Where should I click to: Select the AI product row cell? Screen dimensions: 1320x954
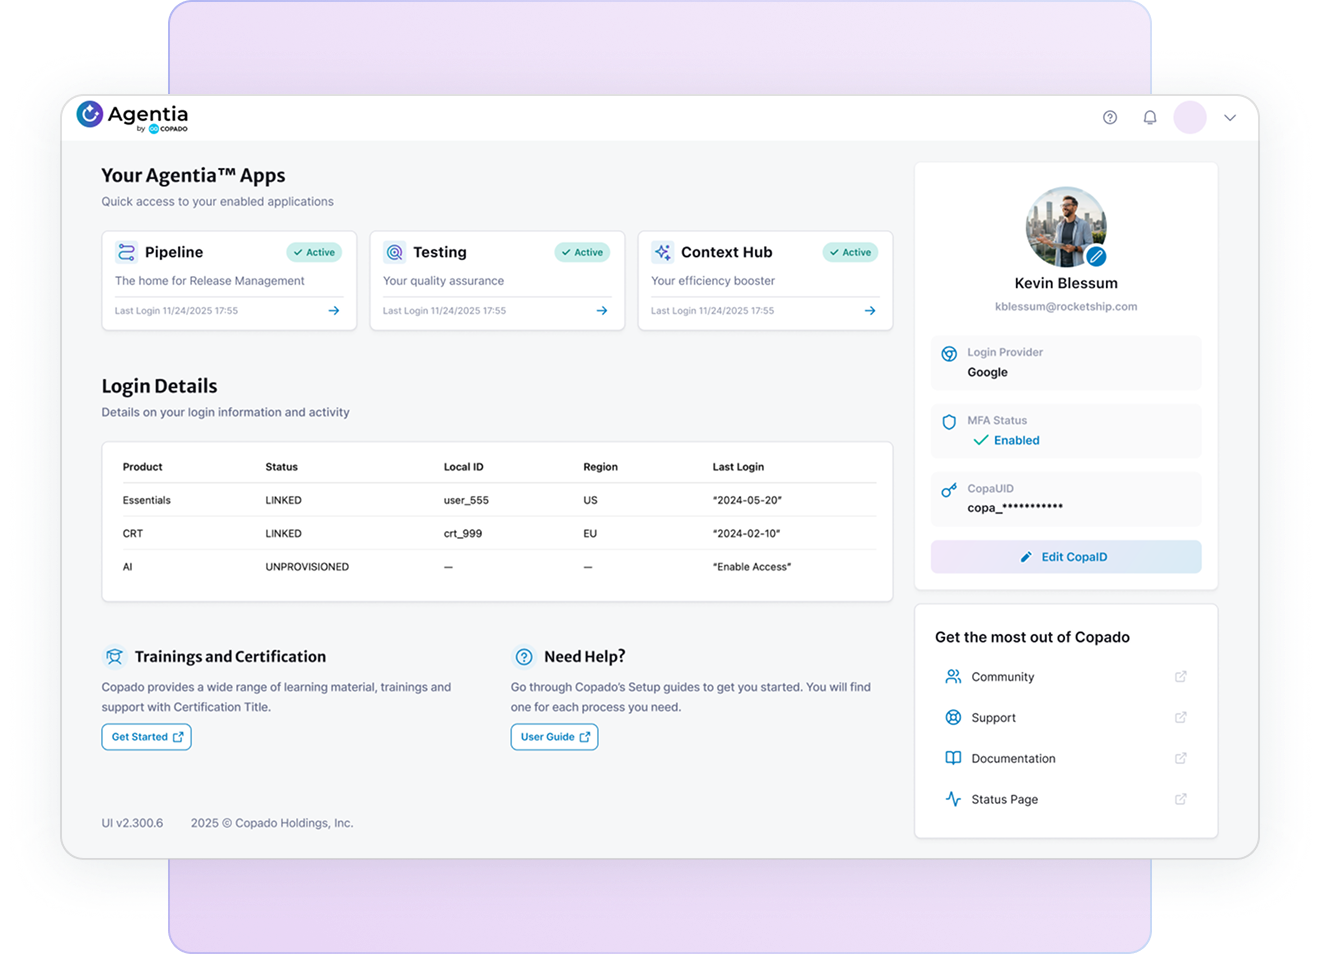[x=127, y=567]
